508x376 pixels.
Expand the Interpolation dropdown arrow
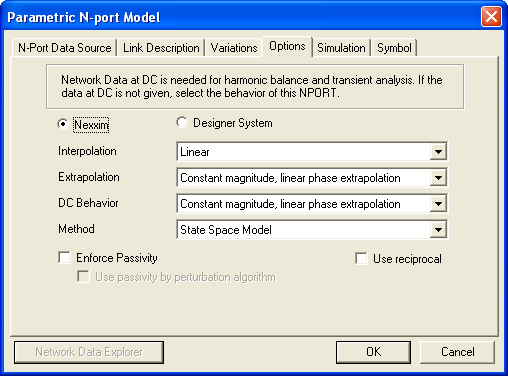point(438,152)
